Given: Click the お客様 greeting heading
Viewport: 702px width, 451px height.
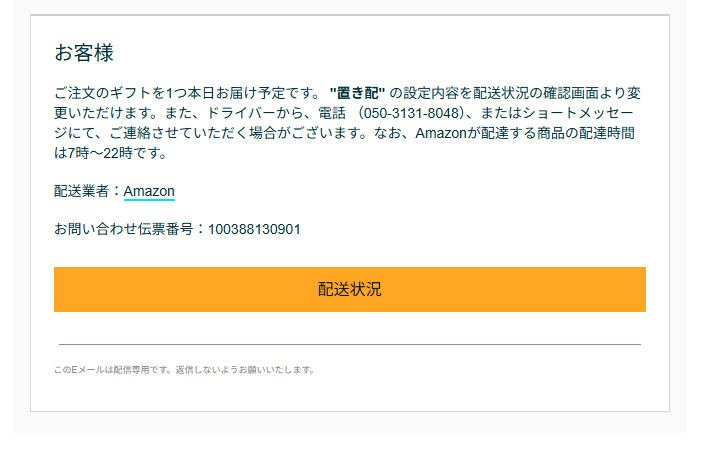Looking at the screenshot, I should (x=84, y=53).
